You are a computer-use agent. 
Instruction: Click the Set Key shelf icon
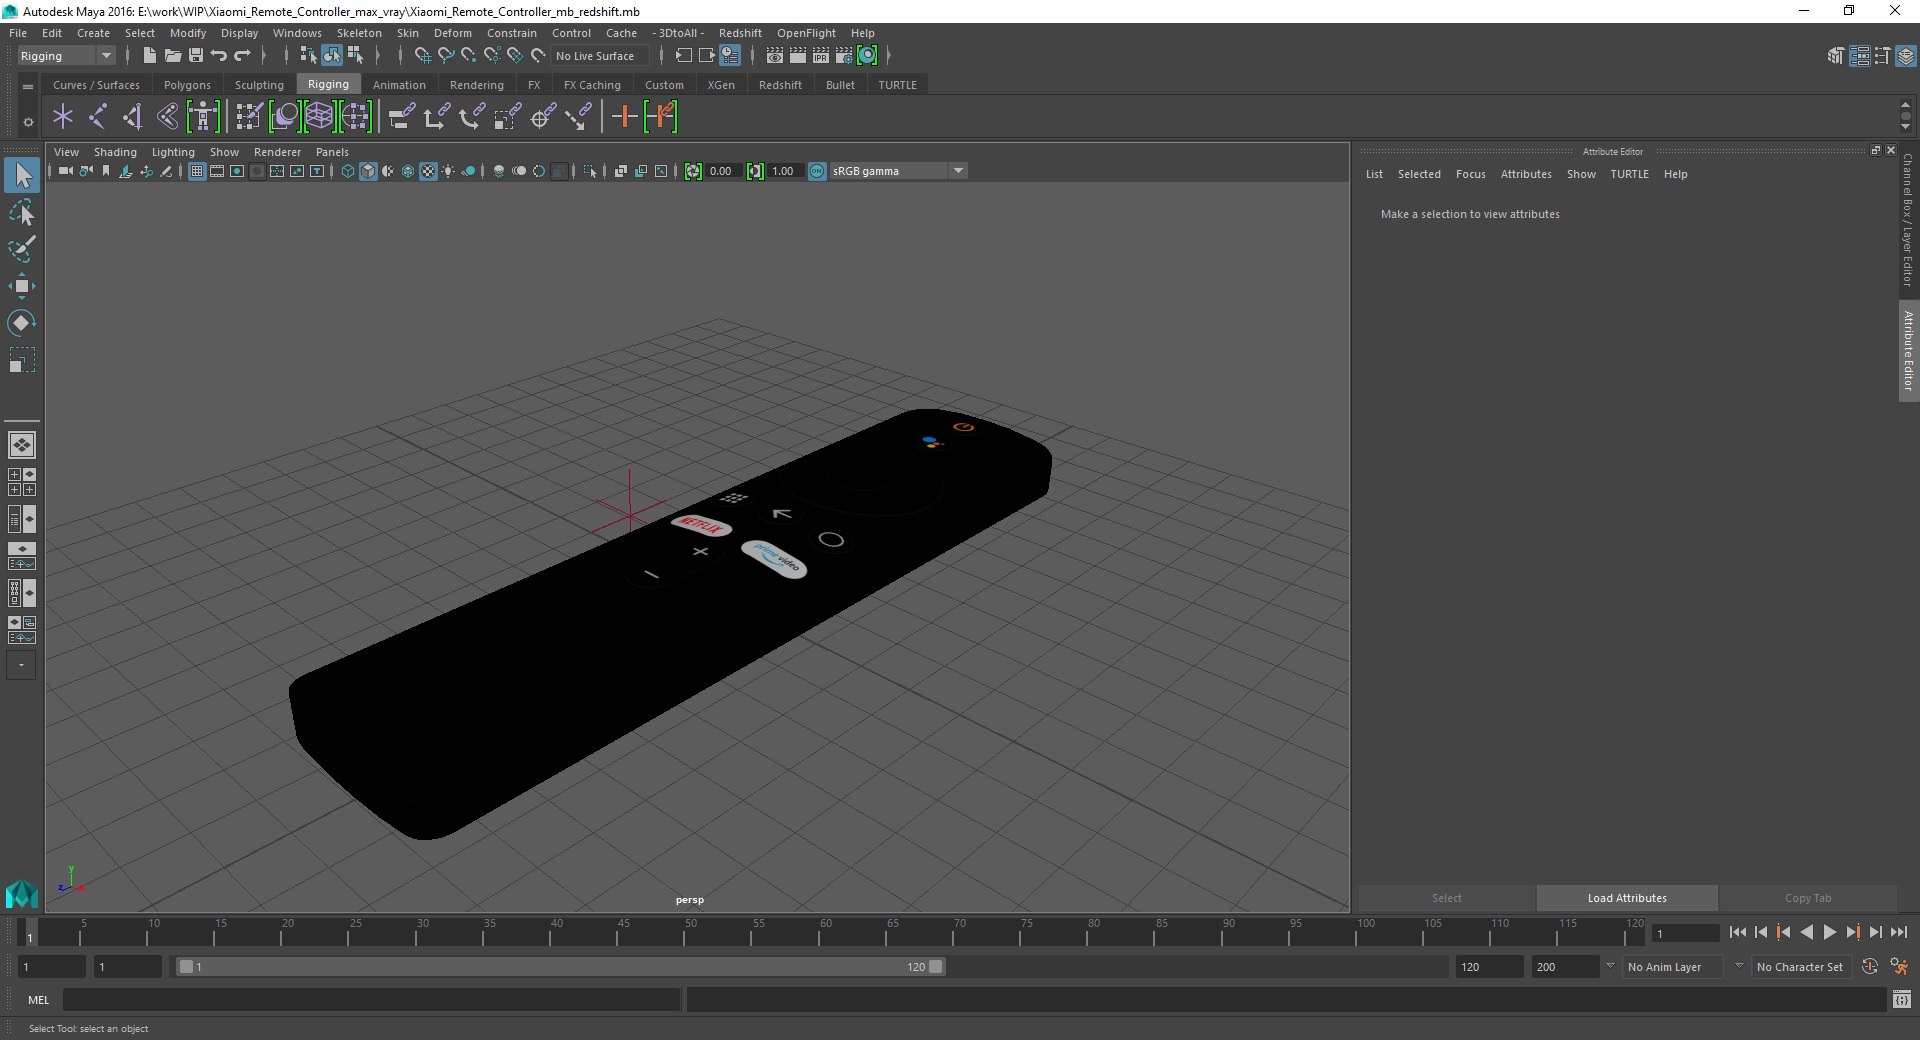tap(625, 117)
